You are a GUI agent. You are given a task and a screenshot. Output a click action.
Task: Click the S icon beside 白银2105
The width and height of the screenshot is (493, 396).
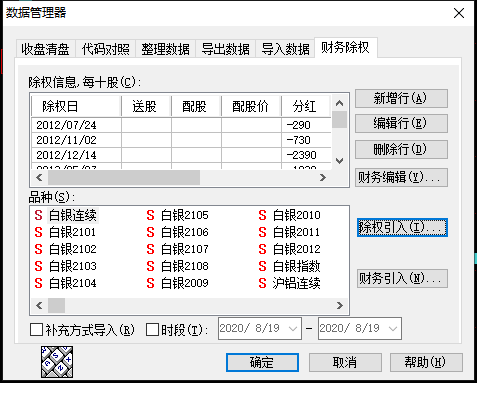pos(150,215)
